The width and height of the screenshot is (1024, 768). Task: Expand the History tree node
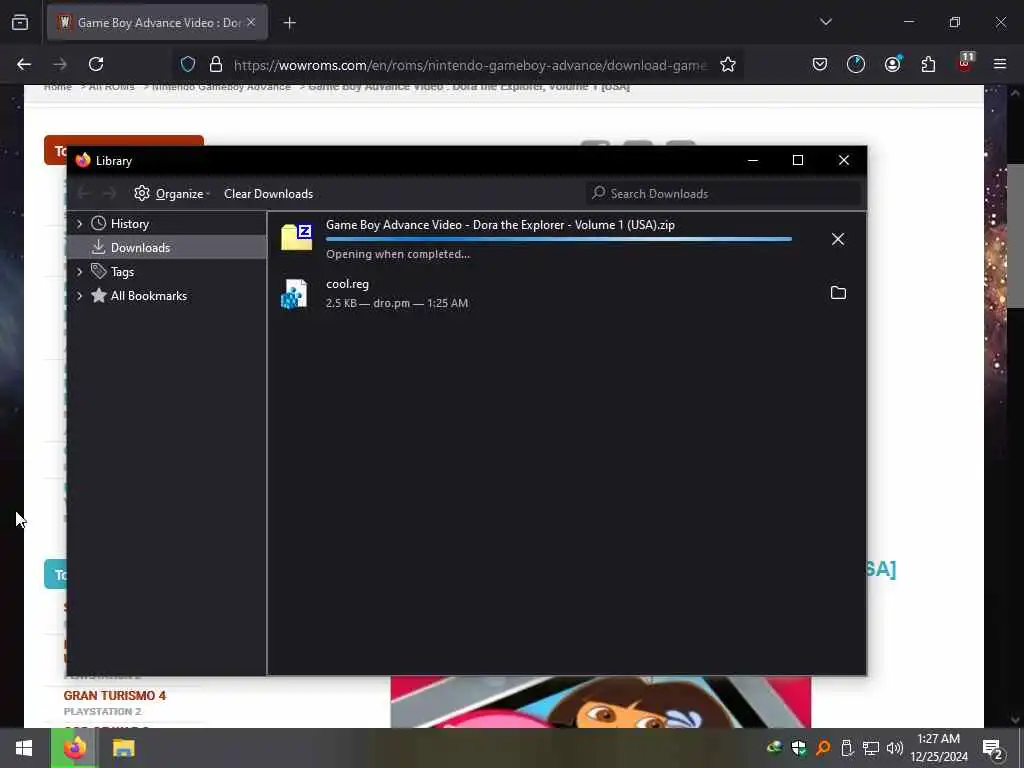pyautogui.click(x=79, y=223)
